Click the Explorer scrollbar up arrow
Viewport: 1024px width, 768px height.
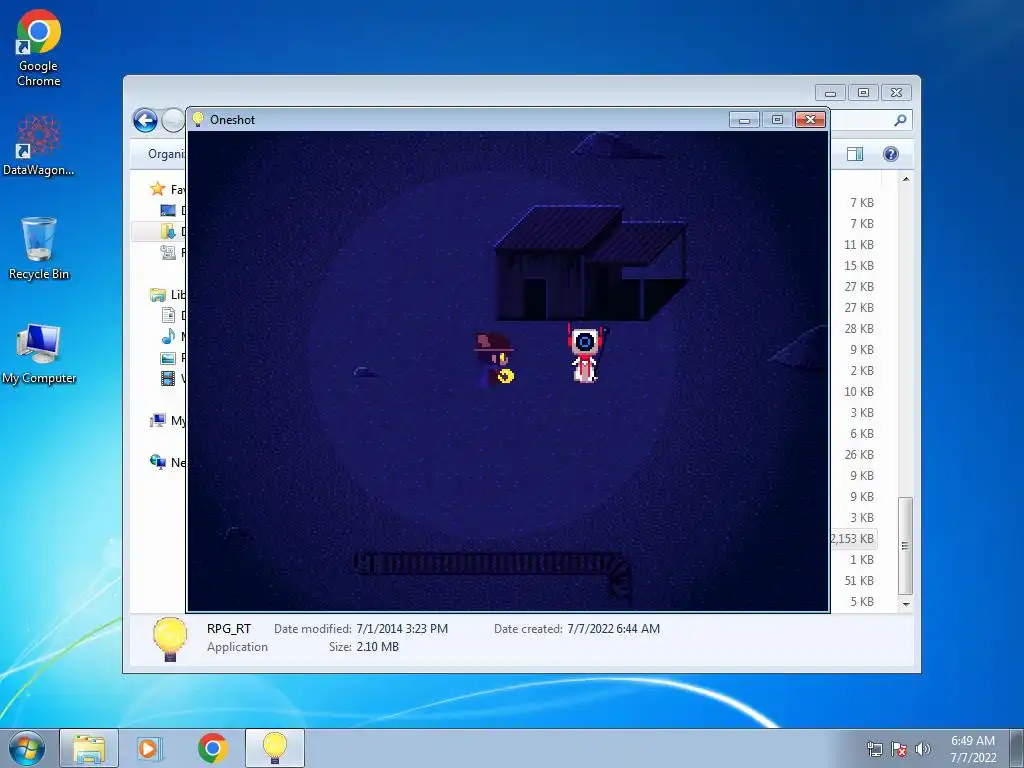(906, 179)
